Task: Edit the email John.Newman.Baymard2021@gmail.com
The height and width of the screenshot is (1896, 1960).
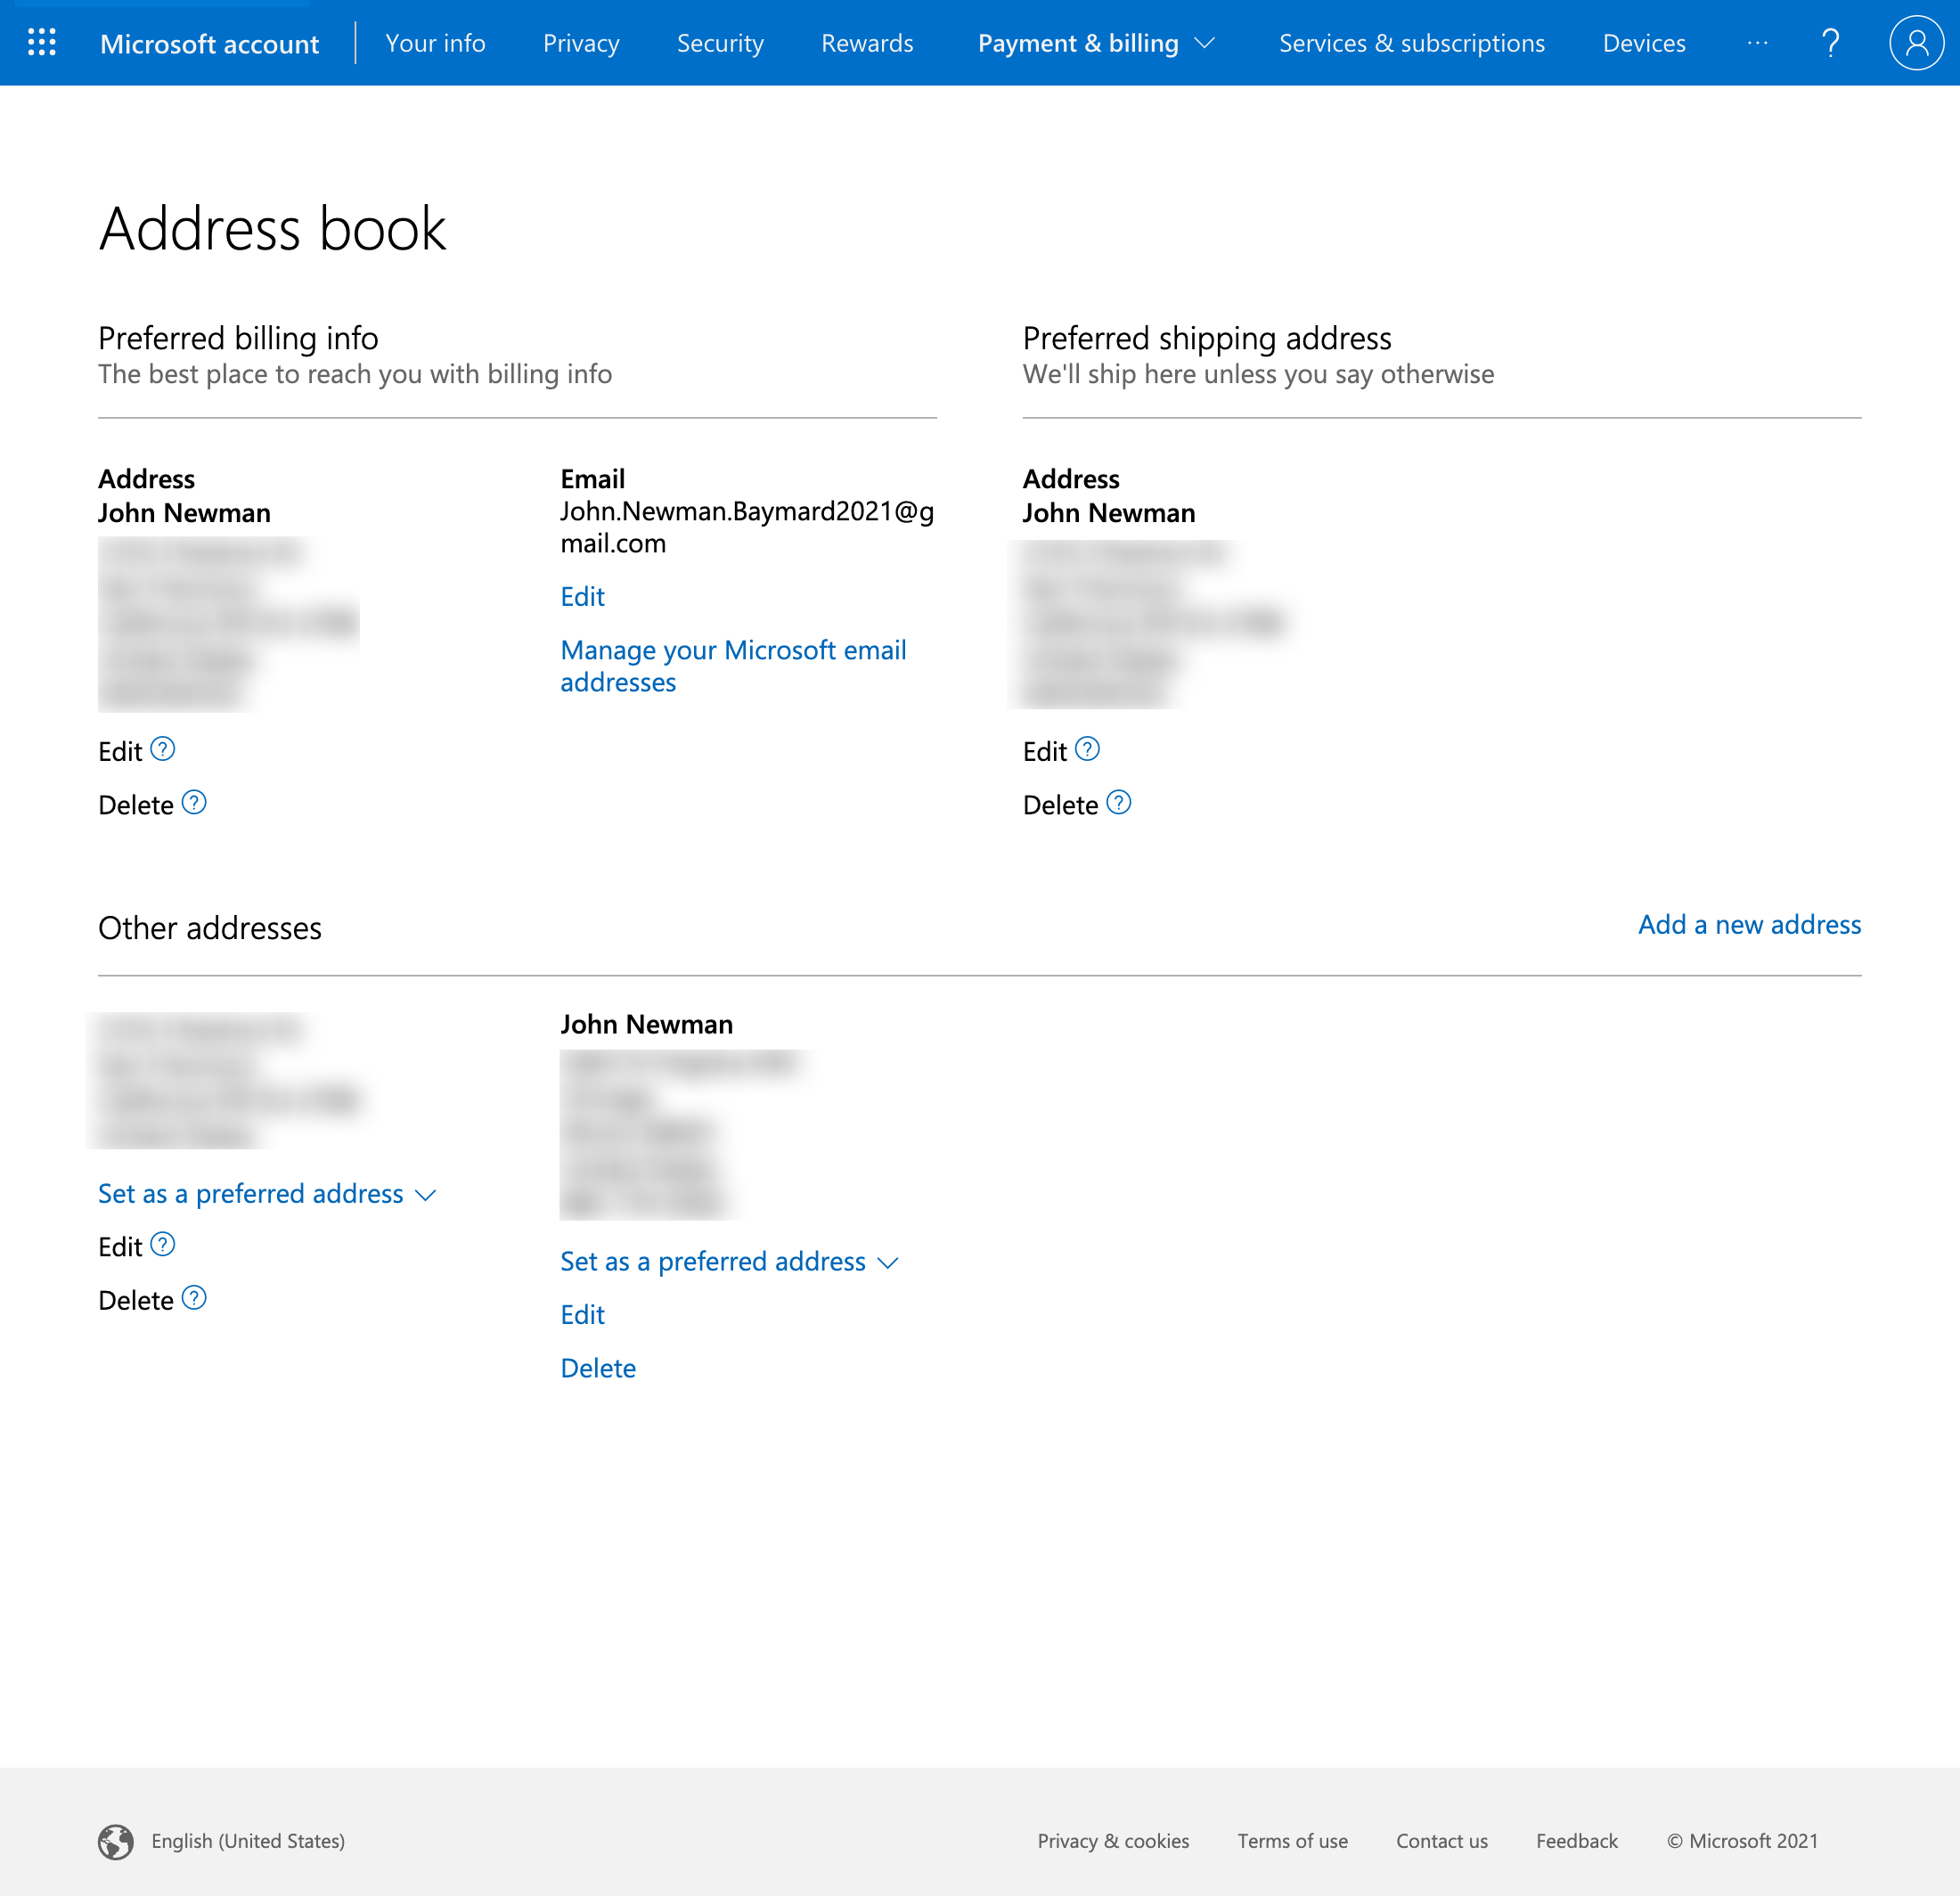Action: 581,596
